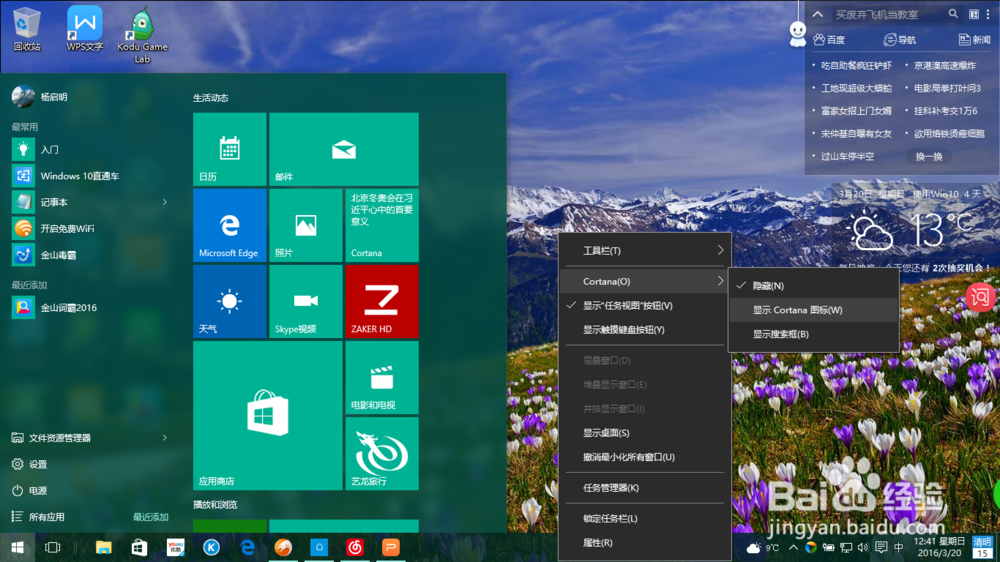Click the volume icon in system tray
Viewport: 1000px width, 562px height.
(863, 547)
